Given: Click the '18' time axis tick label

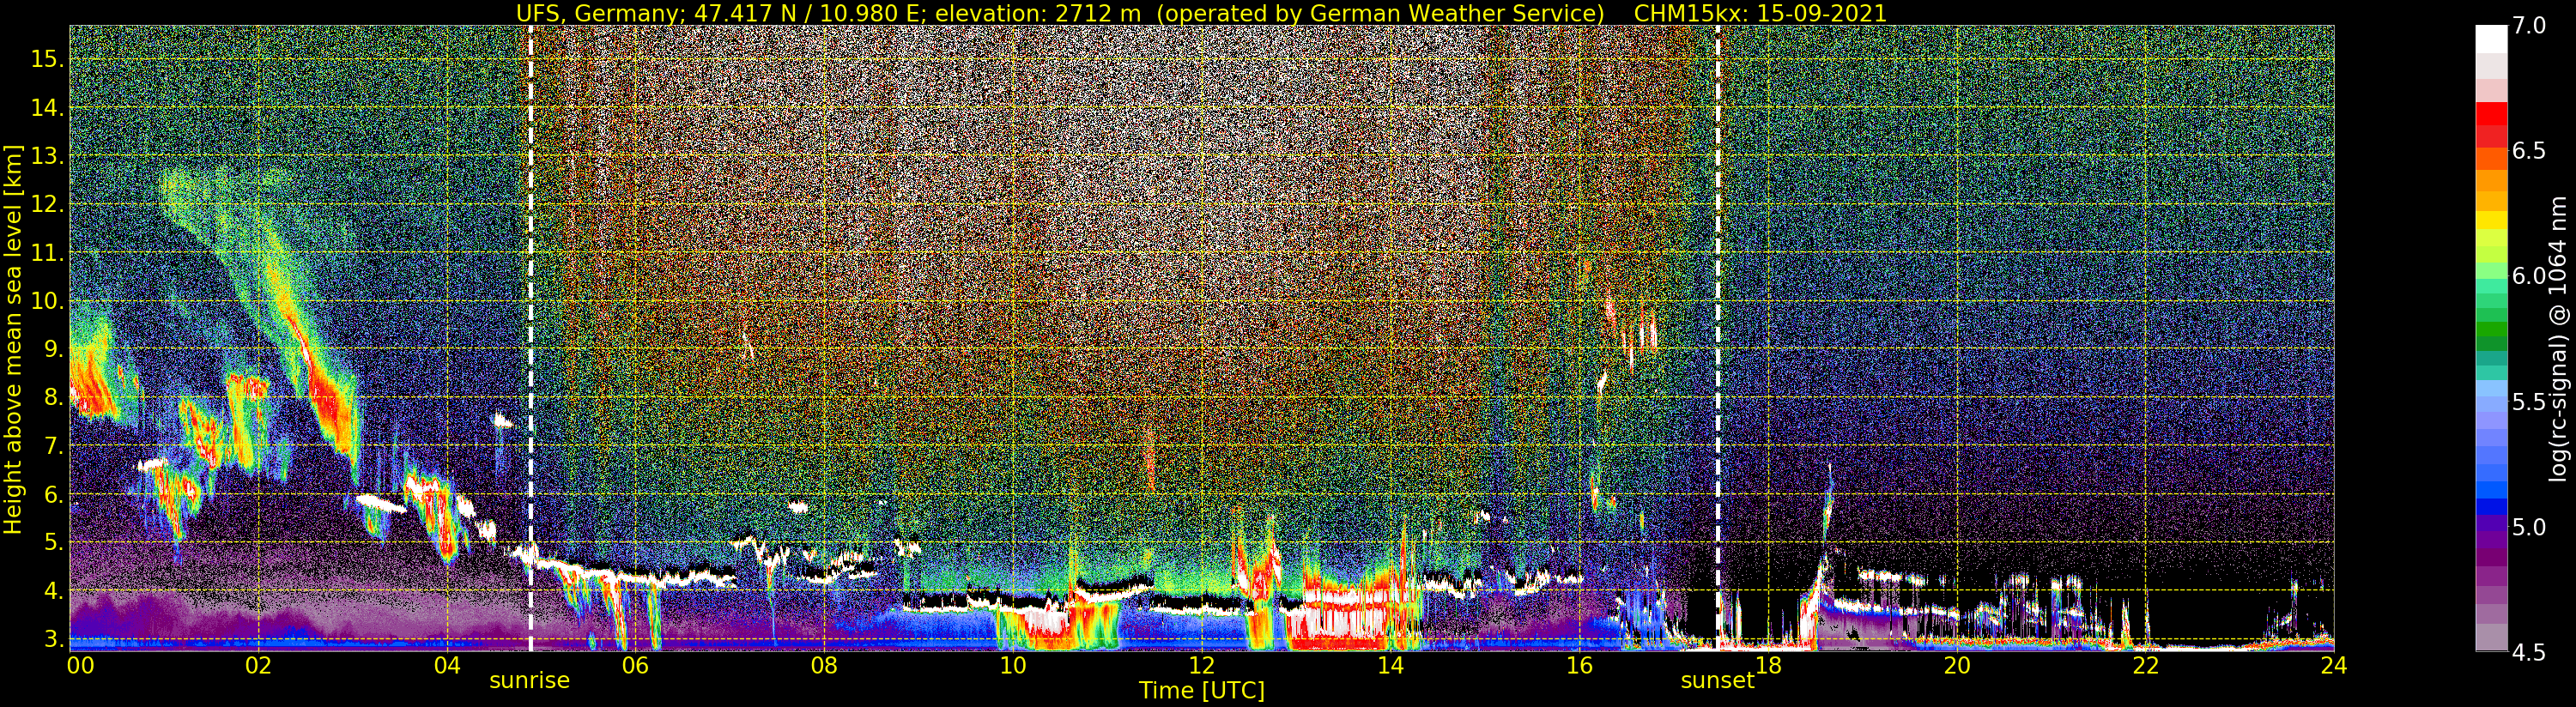Looking at the screenshot, I should click(1767, 665).
